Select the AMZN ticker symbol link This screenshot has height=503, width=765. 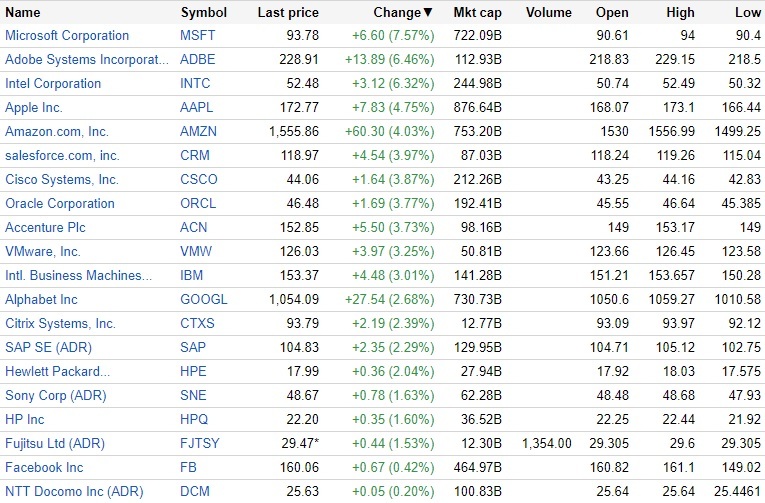pos(198,132)
